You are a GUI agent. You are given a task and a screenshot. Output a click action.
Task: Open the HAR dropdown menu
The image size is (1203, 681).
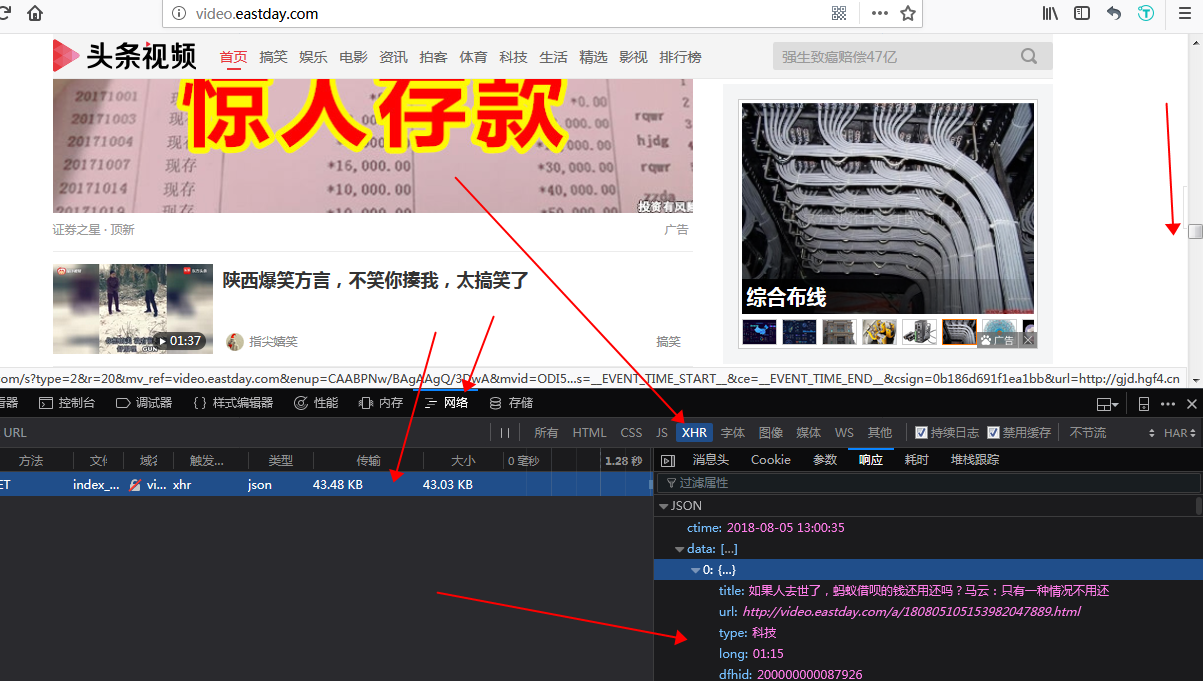coord(1180,433)
